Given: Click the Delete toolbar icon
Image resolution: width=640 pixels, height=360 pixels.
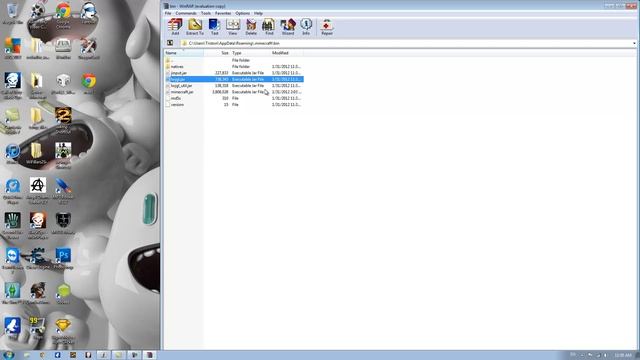Looking at the screenshot, I should pyautogui.click(x=251, y=27).
